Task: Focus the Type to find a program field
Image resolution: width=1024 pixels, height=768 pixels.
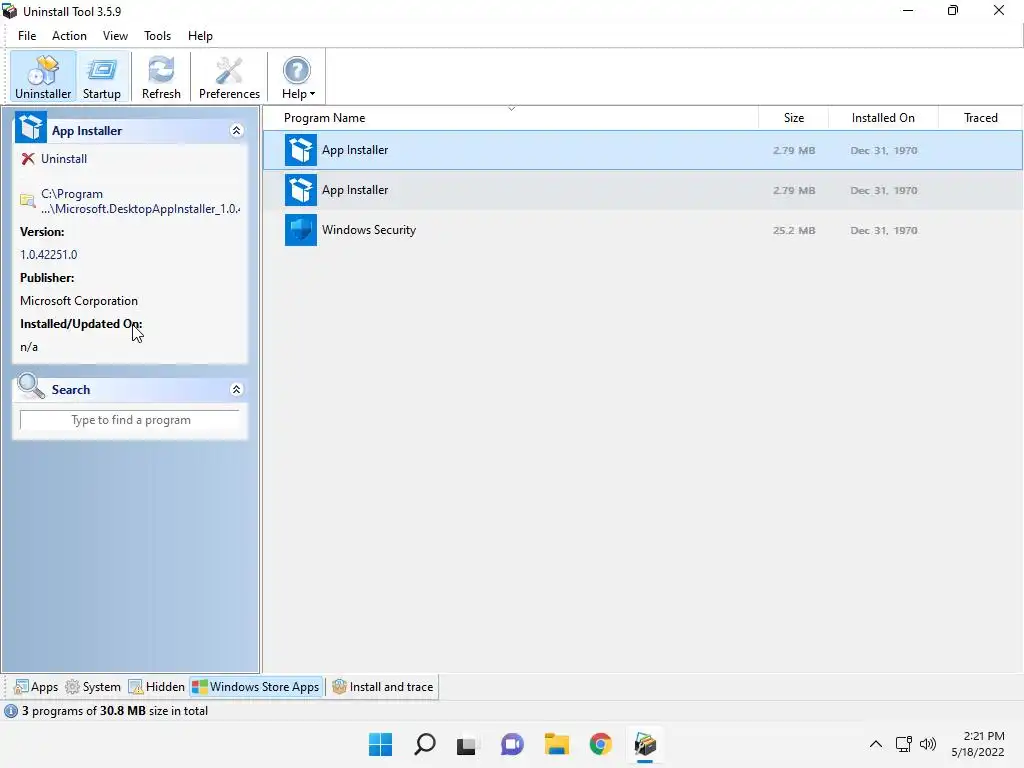Action: click(x=130, y=420)
